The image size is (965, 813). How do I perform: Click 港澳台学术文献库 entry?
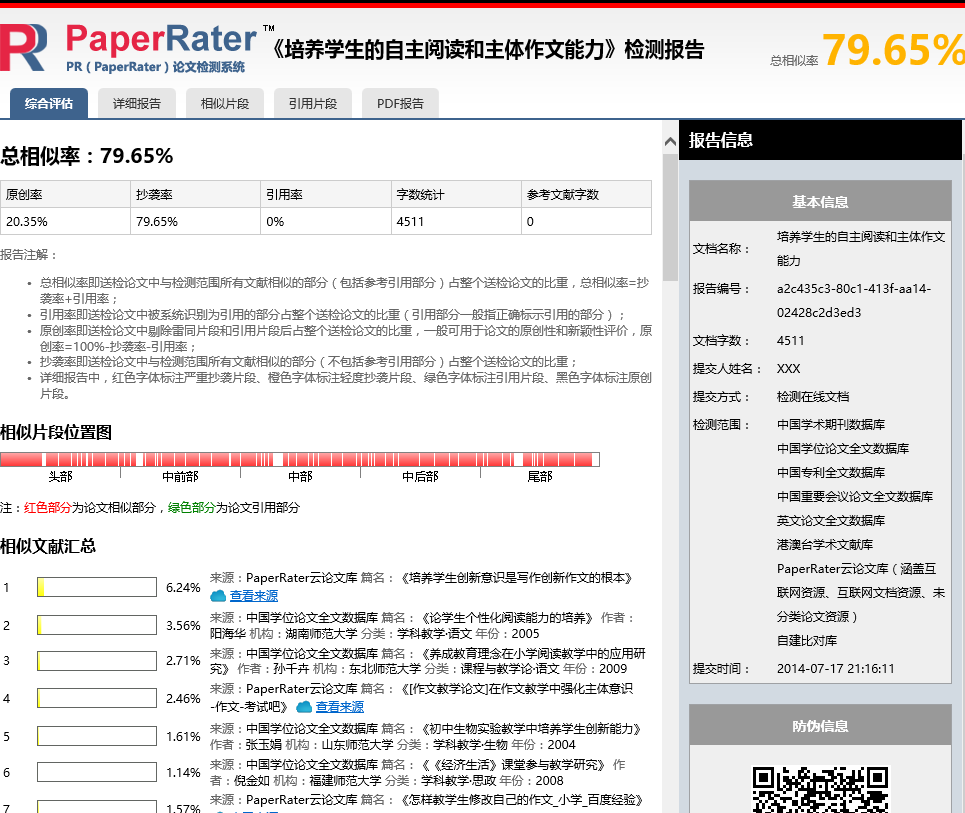click(825, 544)
